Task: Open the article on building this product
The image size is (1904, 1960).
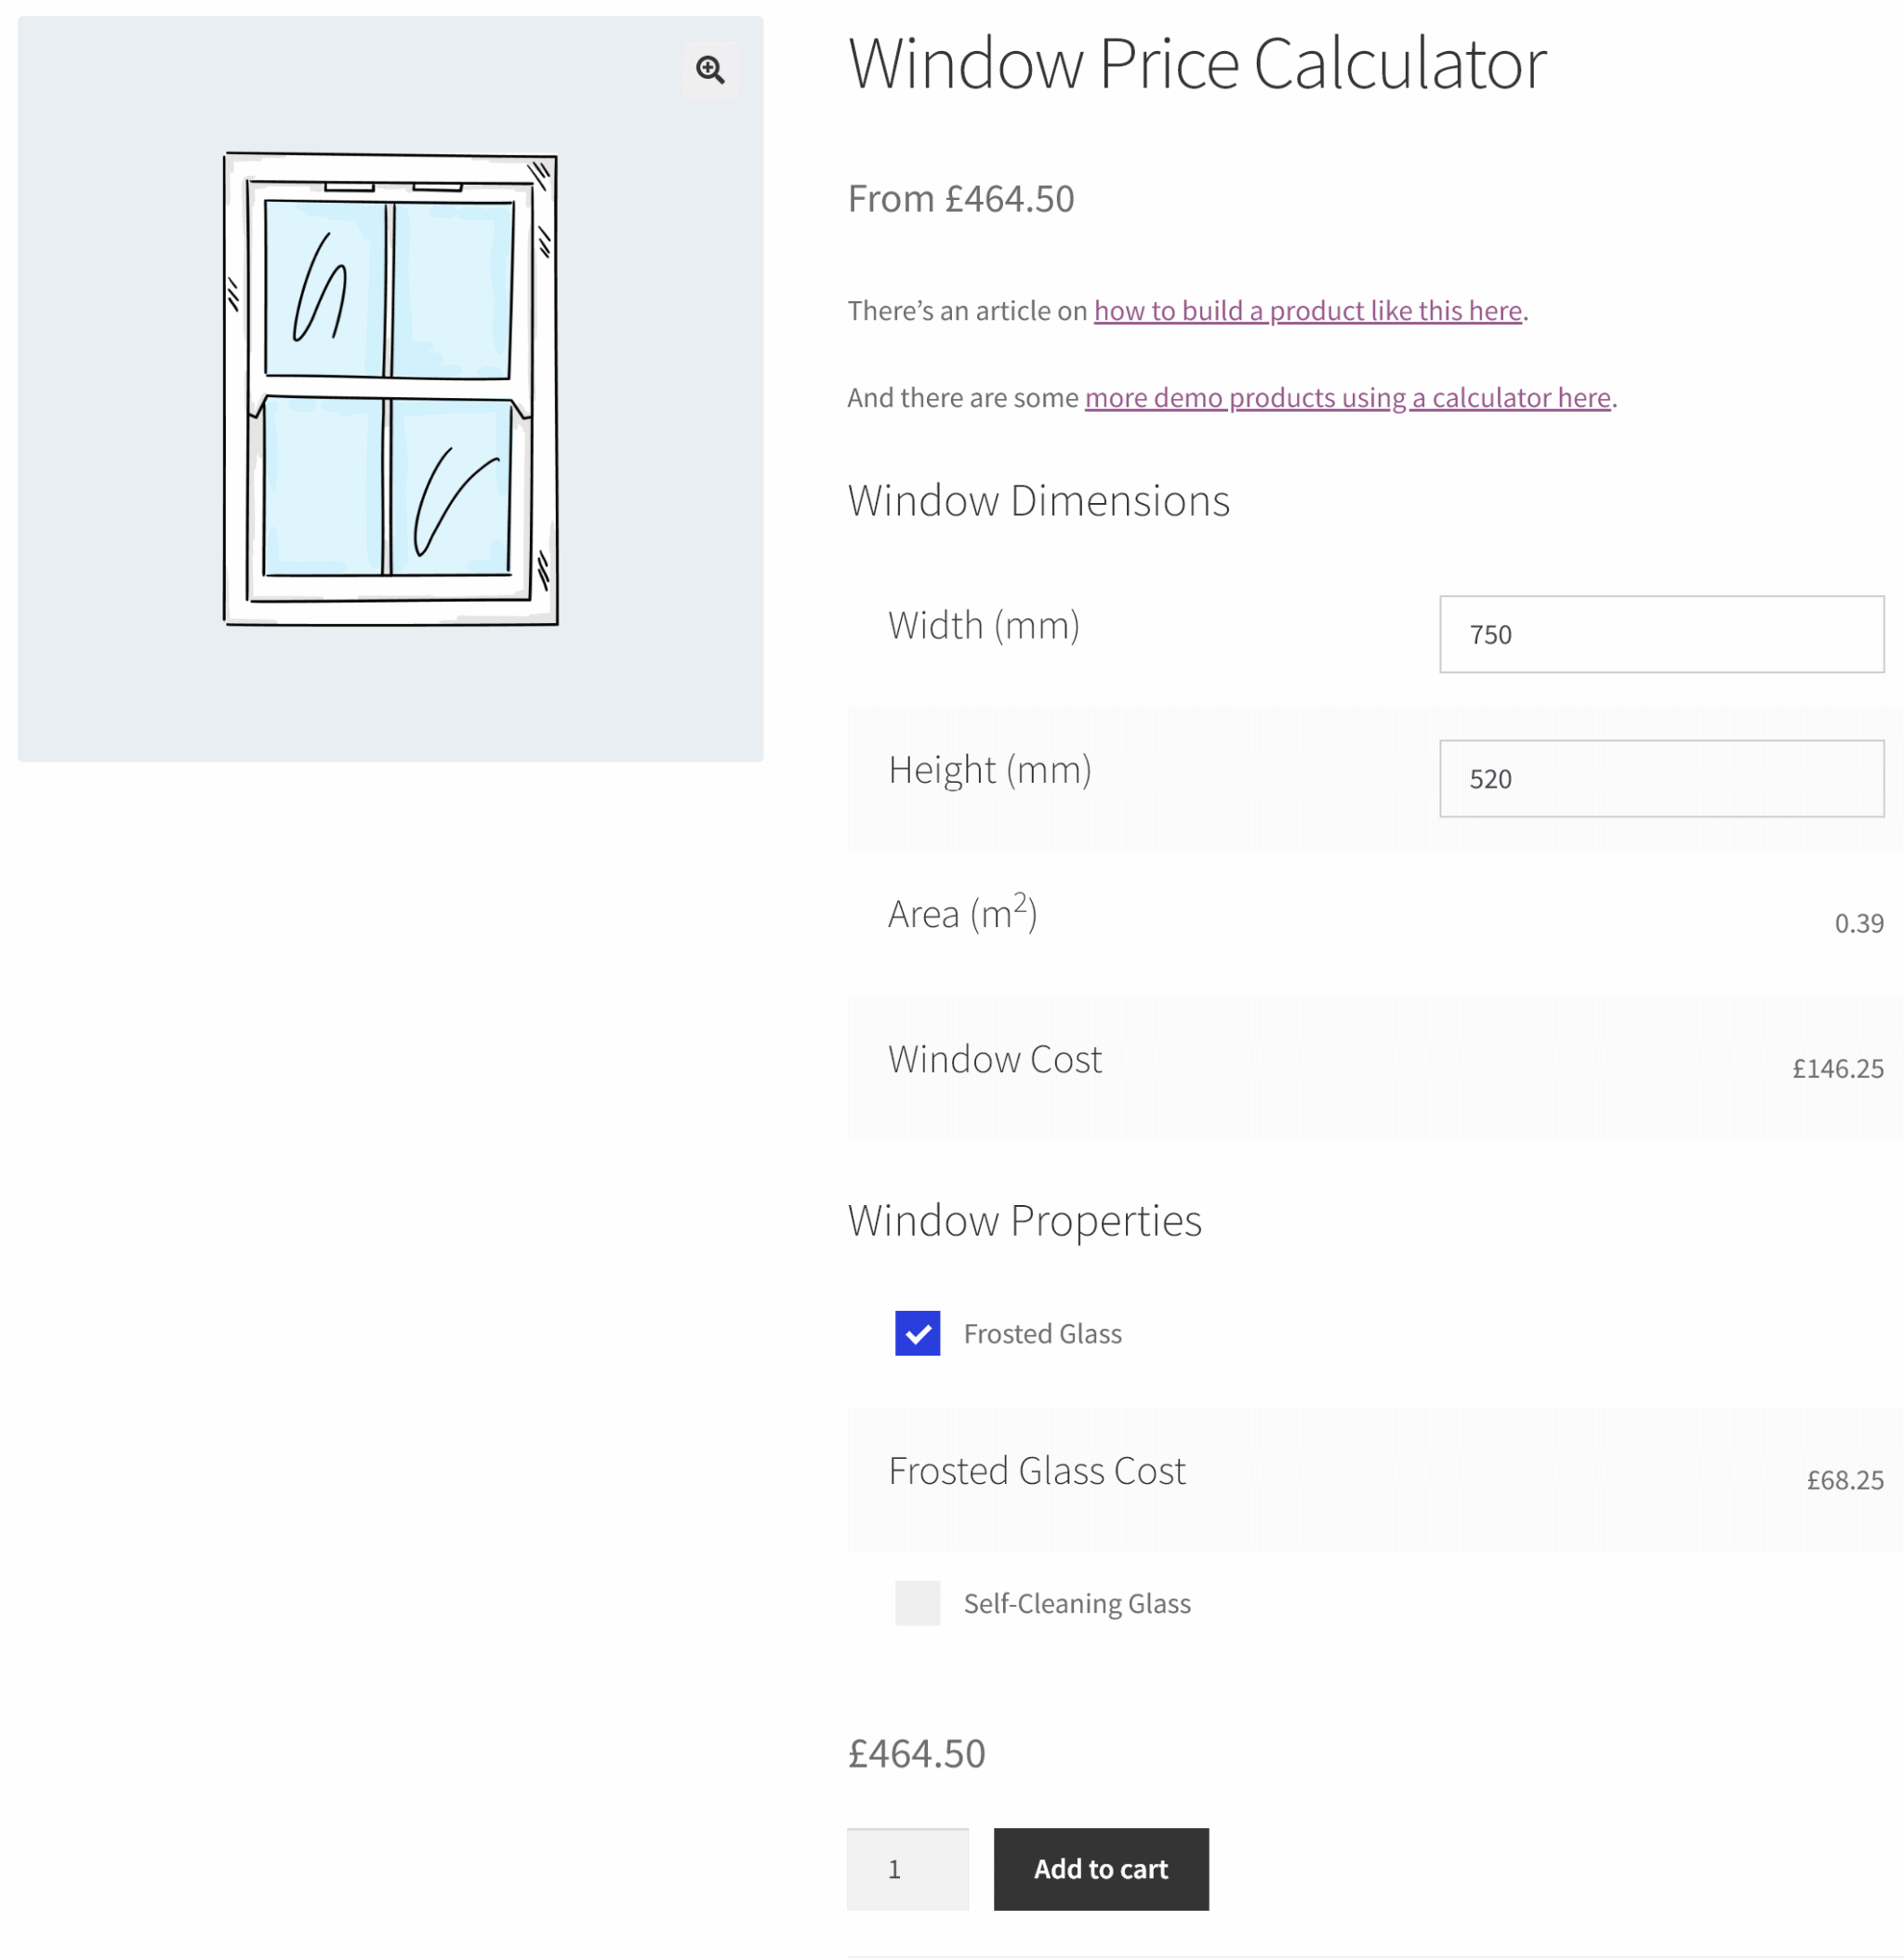Action: point(1306,310)
